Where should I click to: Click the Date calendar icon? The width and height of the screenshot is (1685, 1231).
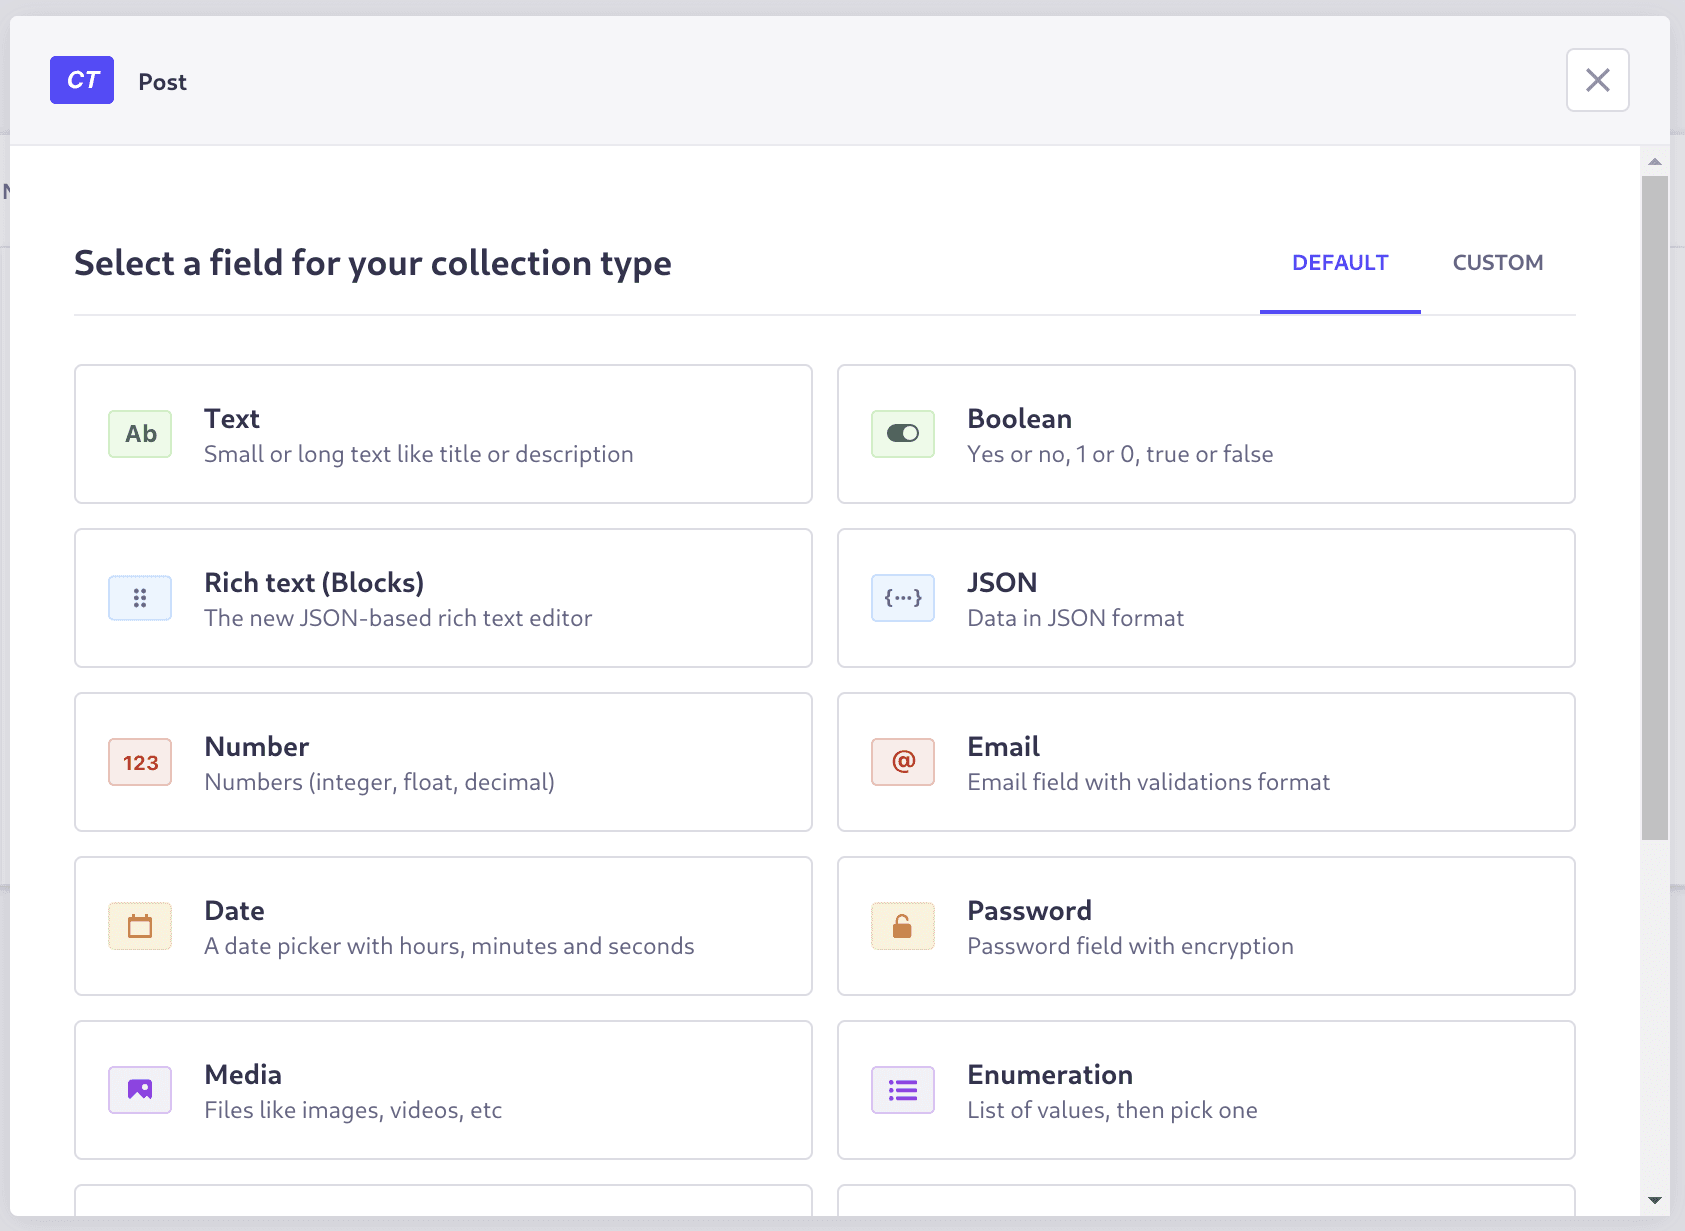(140, 926)
